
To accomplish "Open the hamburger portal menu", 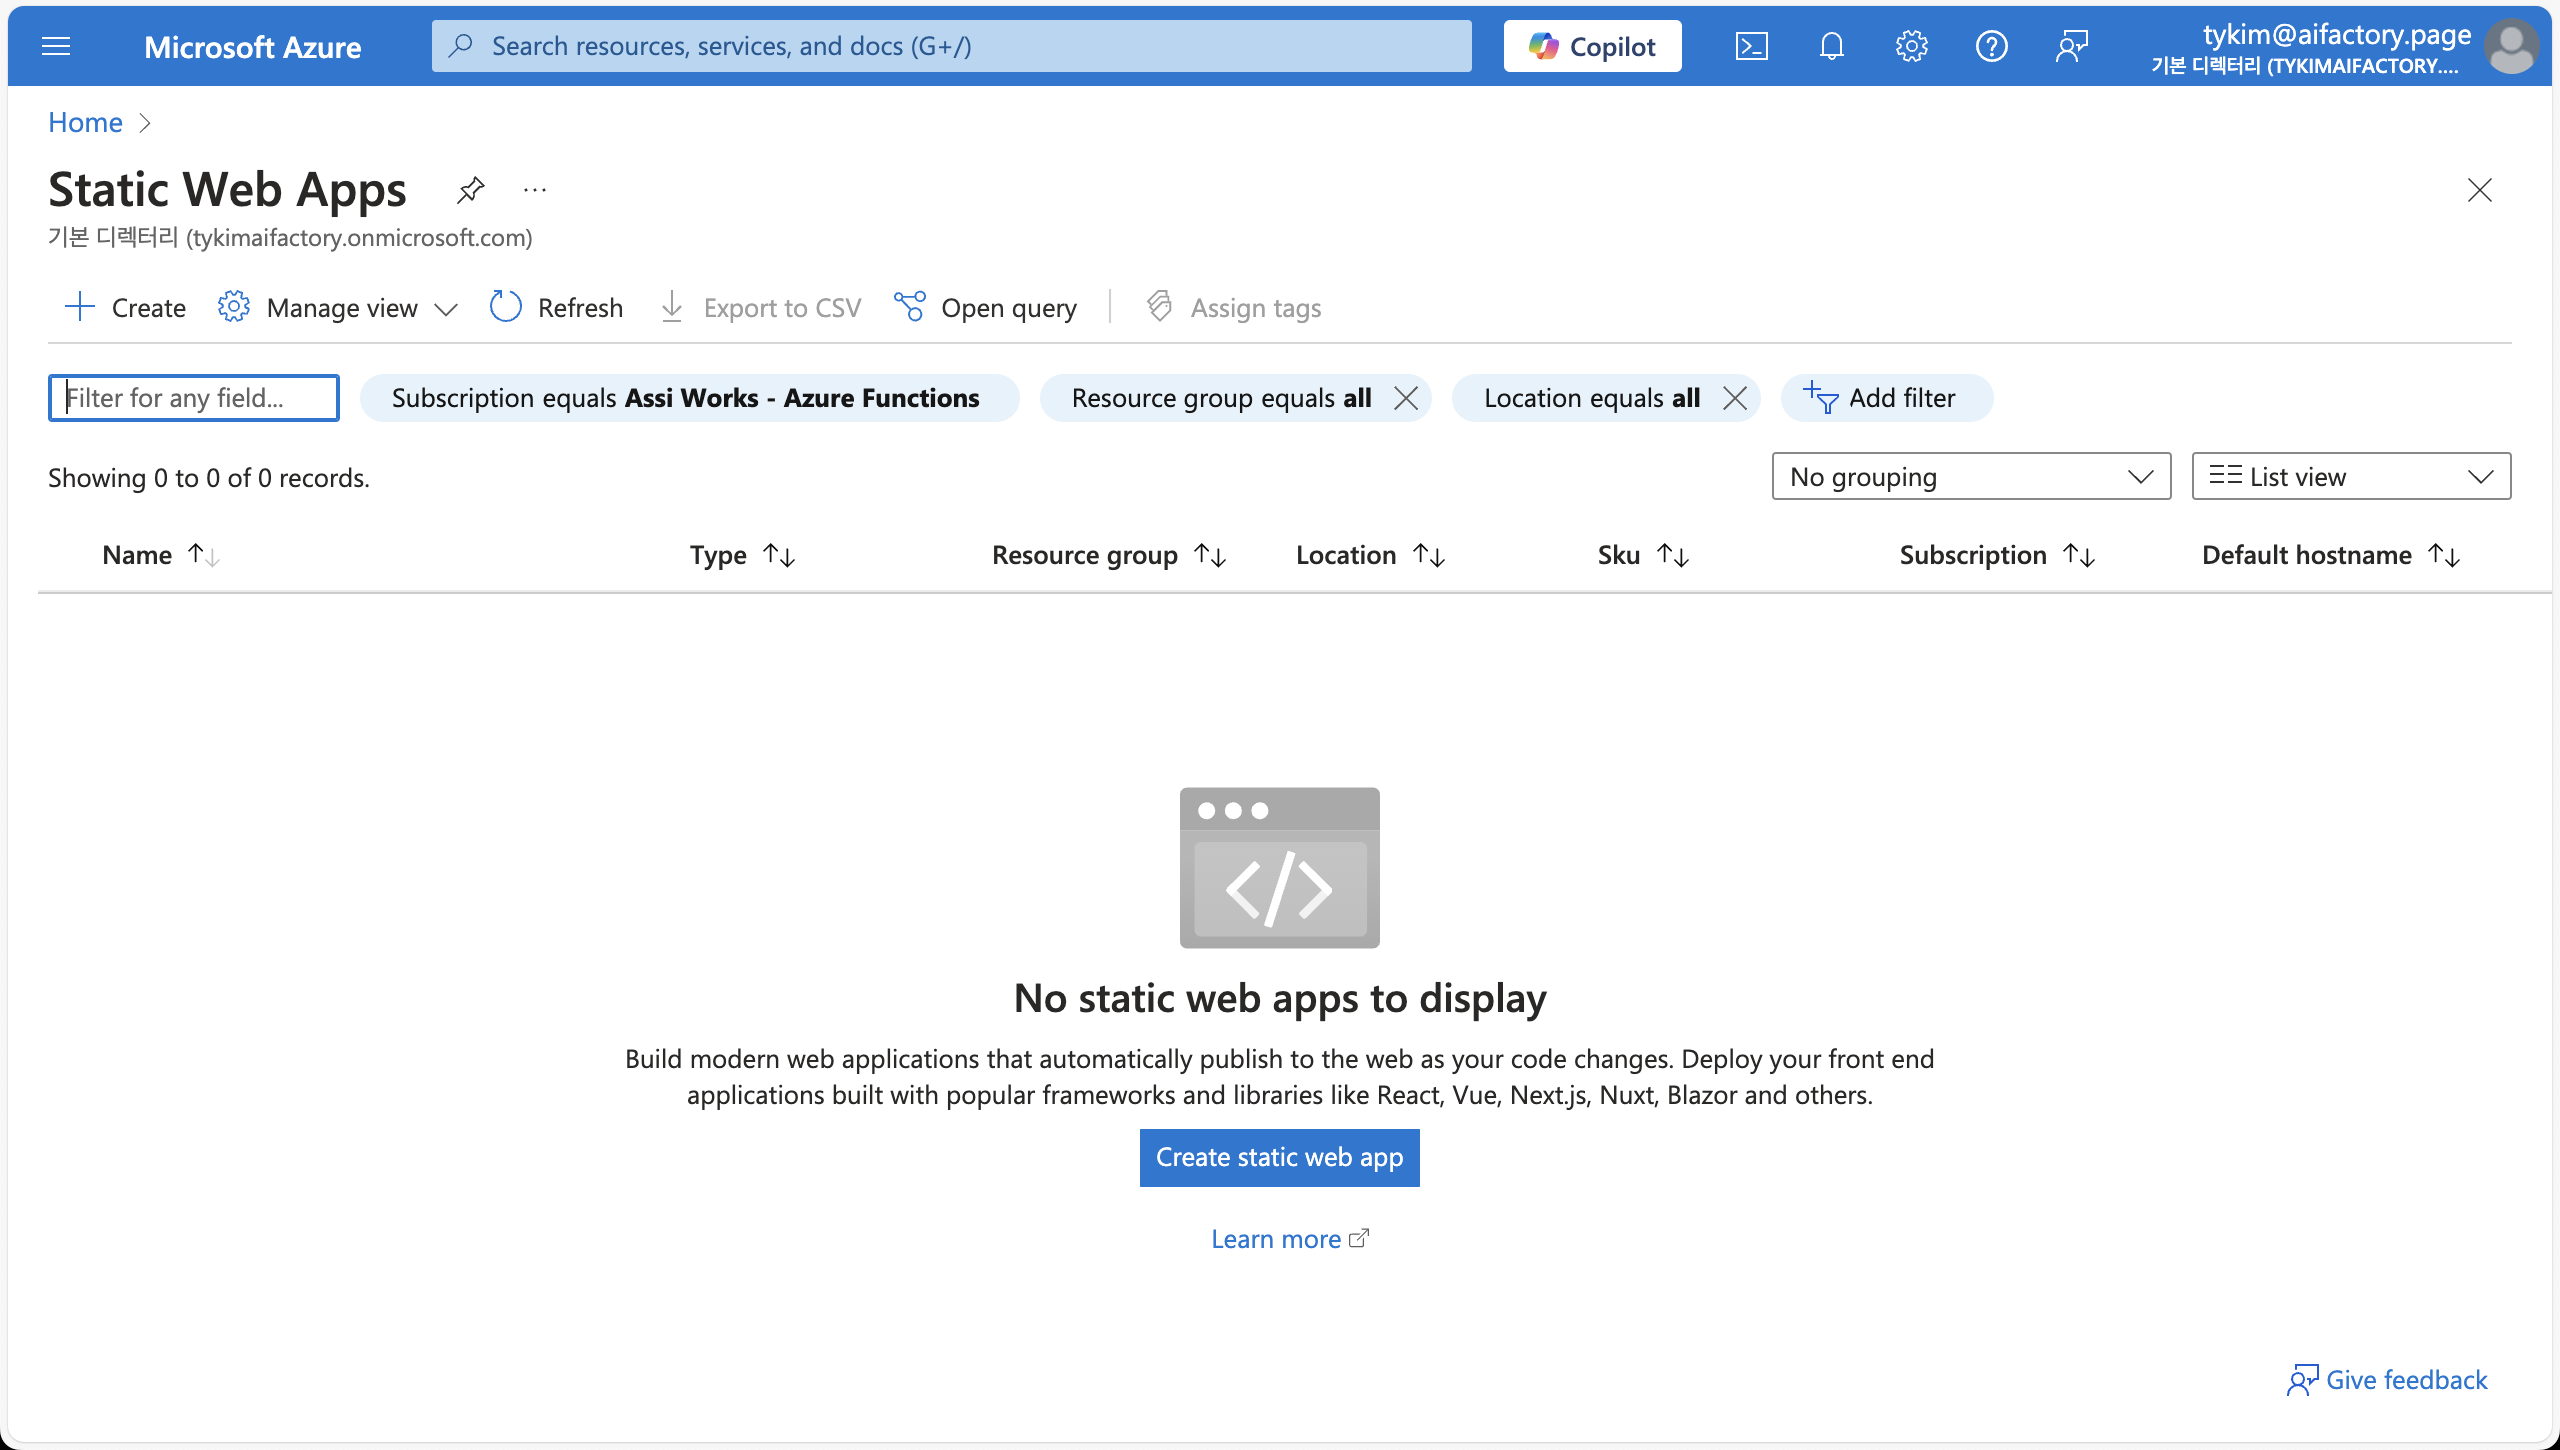I will pos(56,46).
